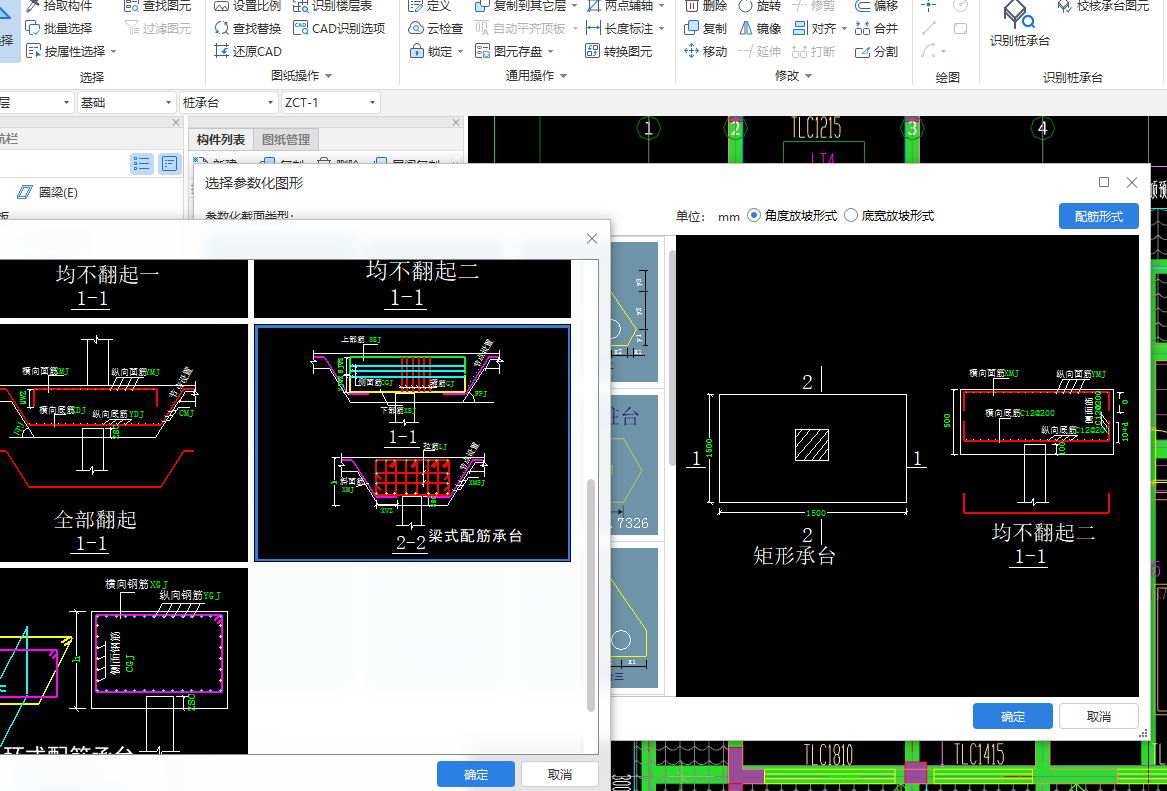Select the line drawing tool in 绘图
1167x791 pixels.
[929, 28]
